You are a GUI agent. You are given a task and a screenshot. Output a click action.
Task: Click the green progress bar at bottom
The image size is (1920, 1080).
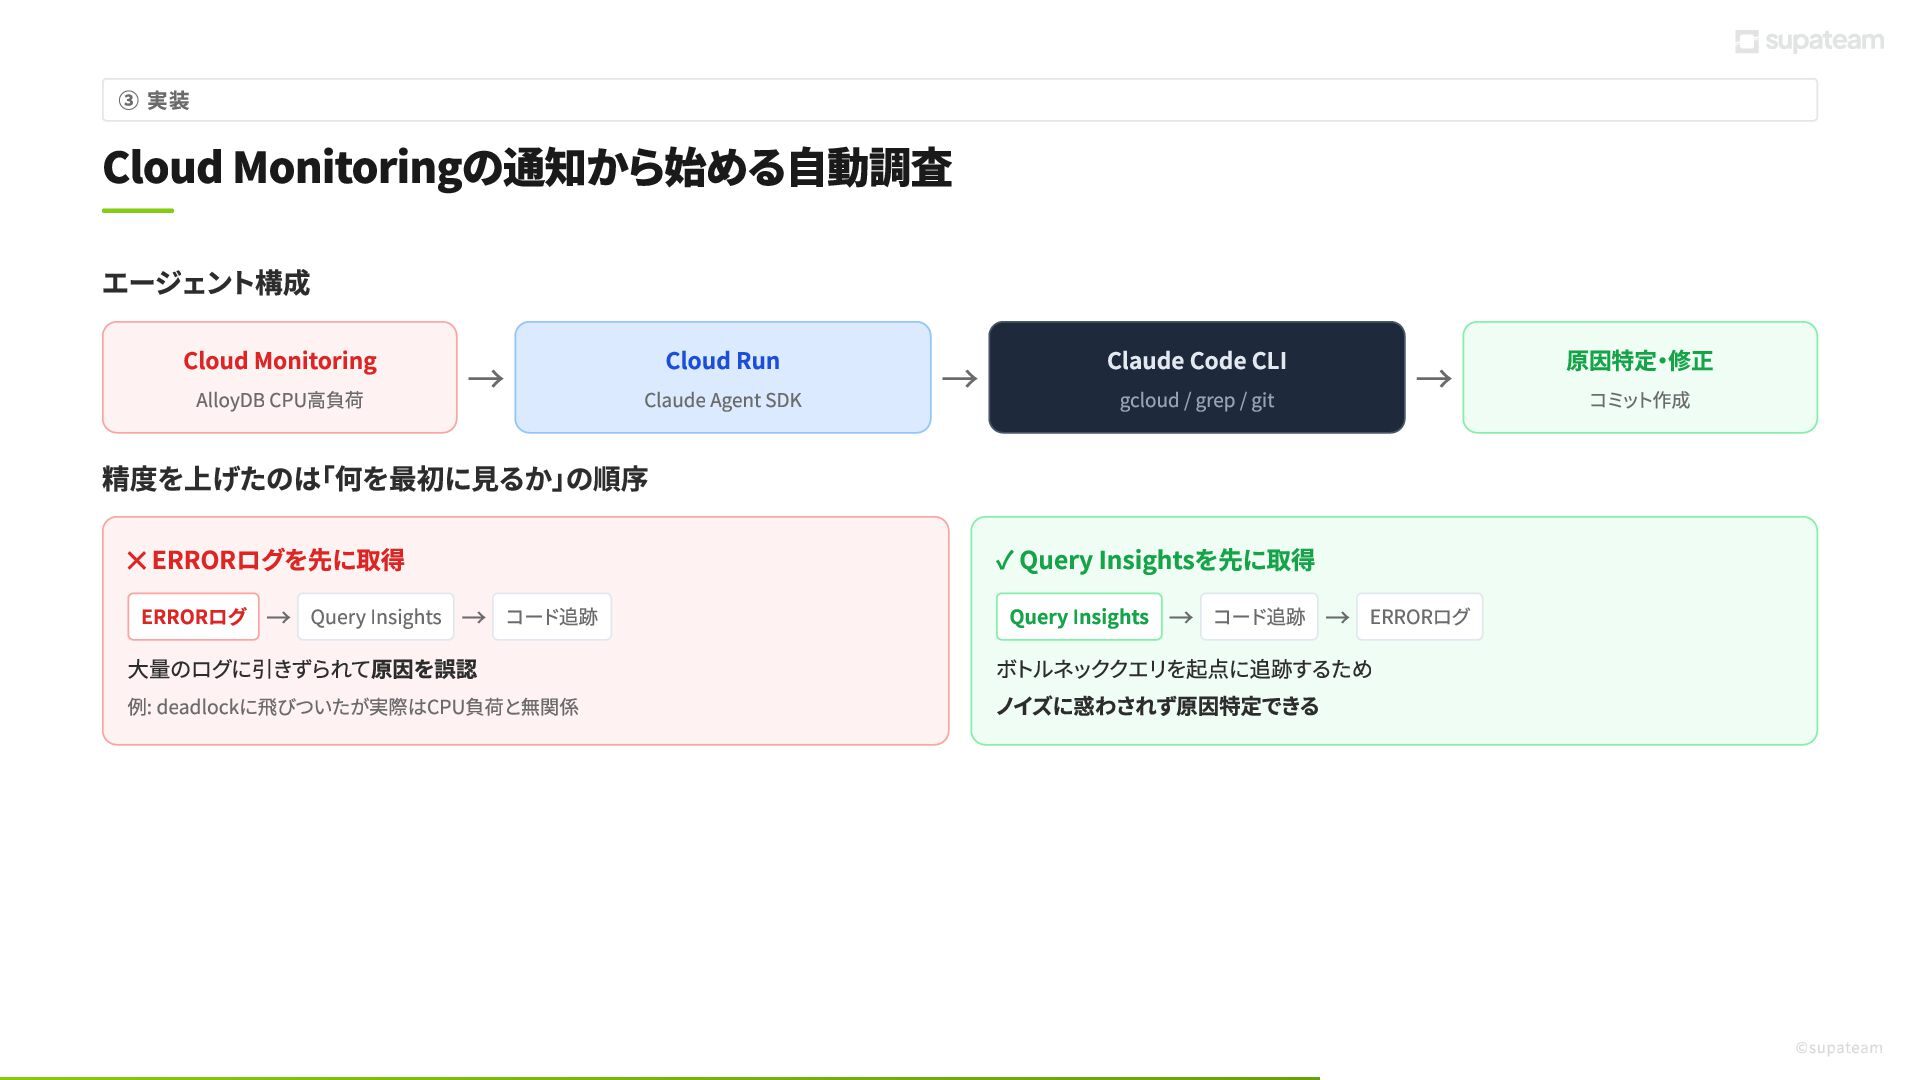(660, 1077)
